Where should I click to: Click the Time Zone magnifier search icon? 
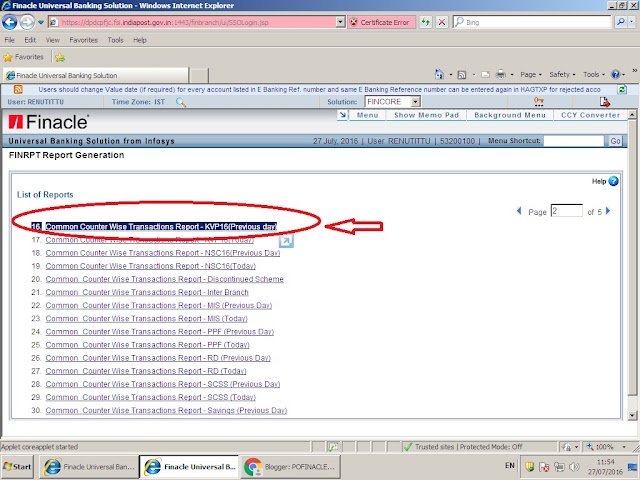pyautogui.click(x=181, y=102)
